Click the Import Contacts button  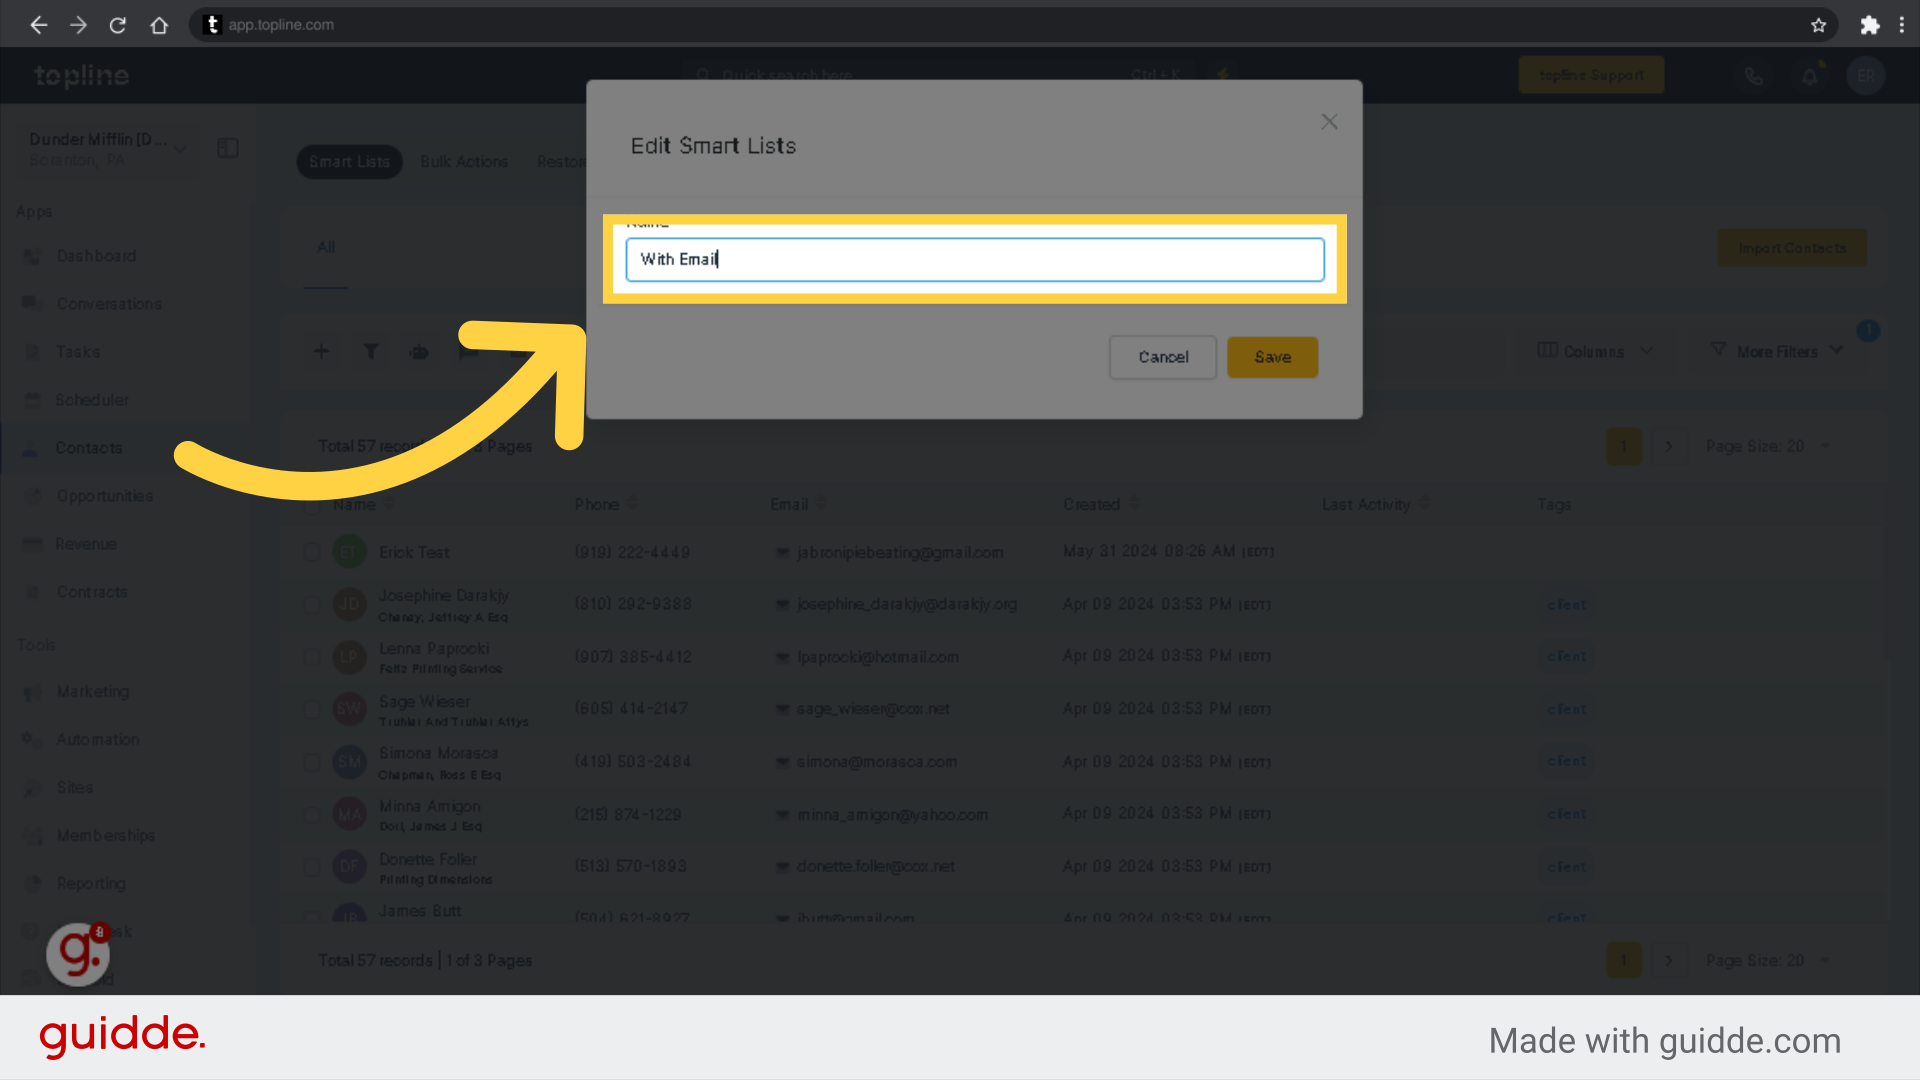click(1792, 248)
